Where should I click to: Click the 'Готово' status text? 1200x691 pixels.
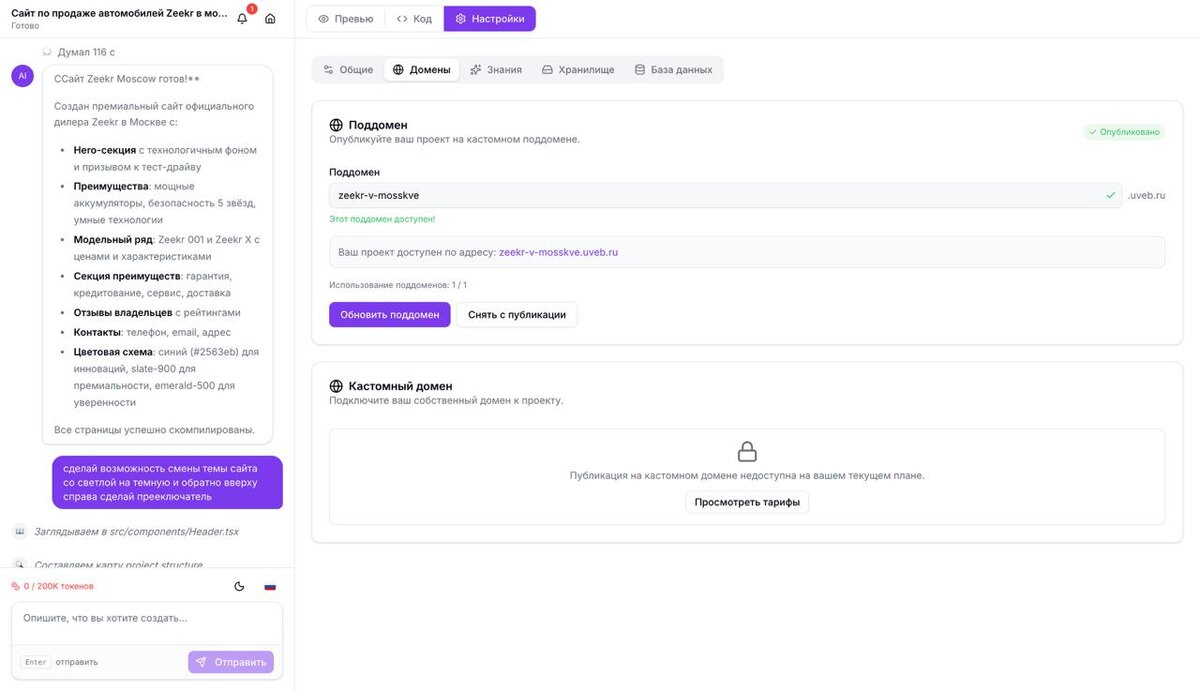pyautogui.click(x=25, y=26)
